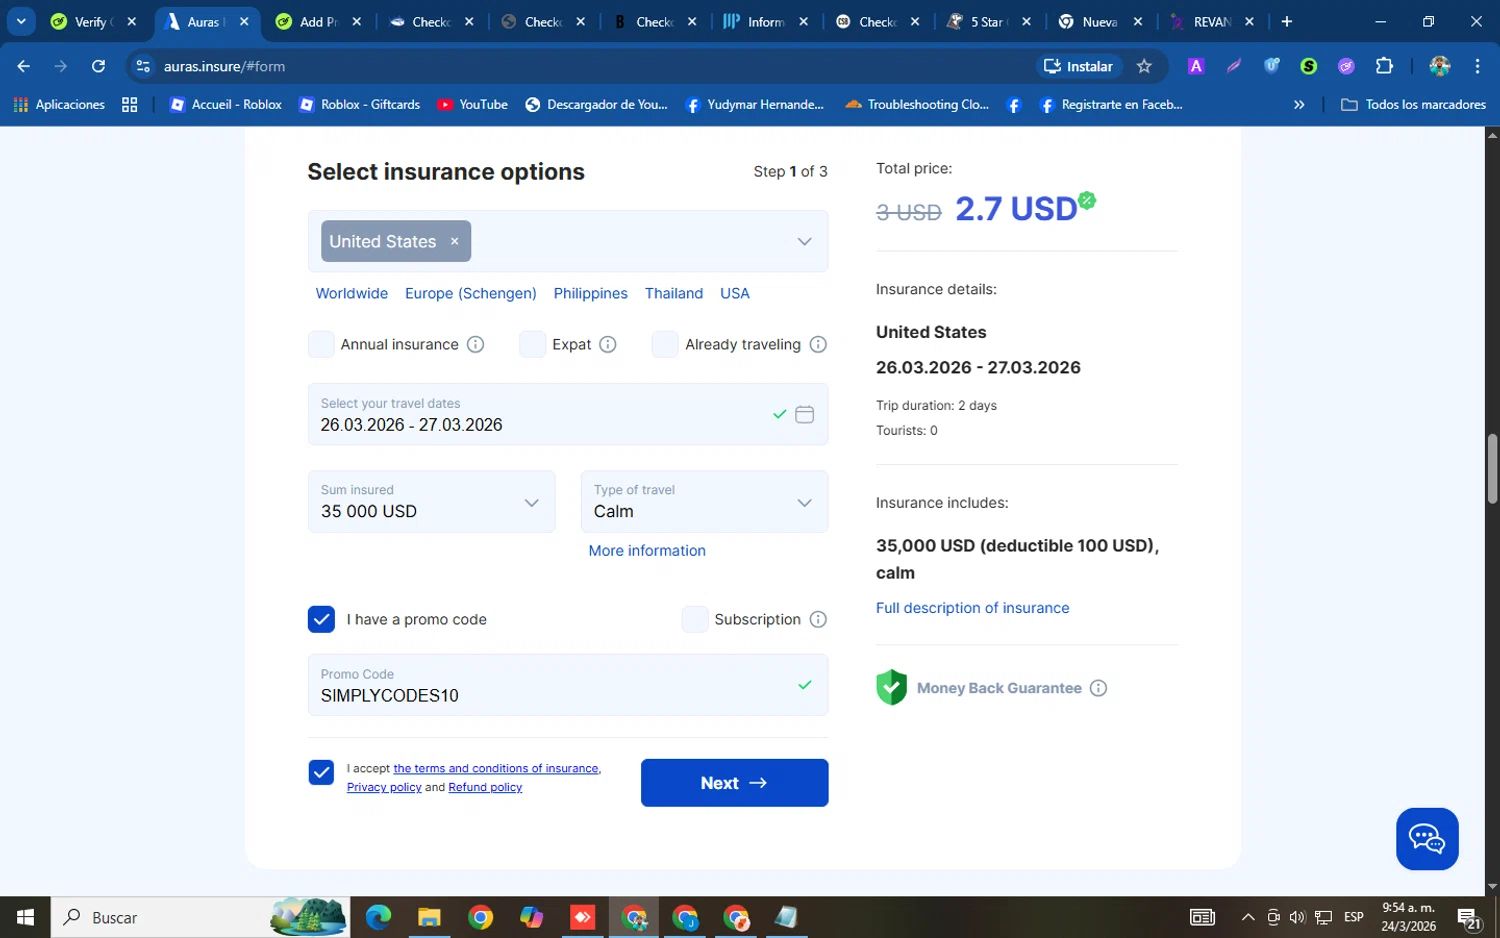
Task: Open a new browser tab
Action: 1287,22
